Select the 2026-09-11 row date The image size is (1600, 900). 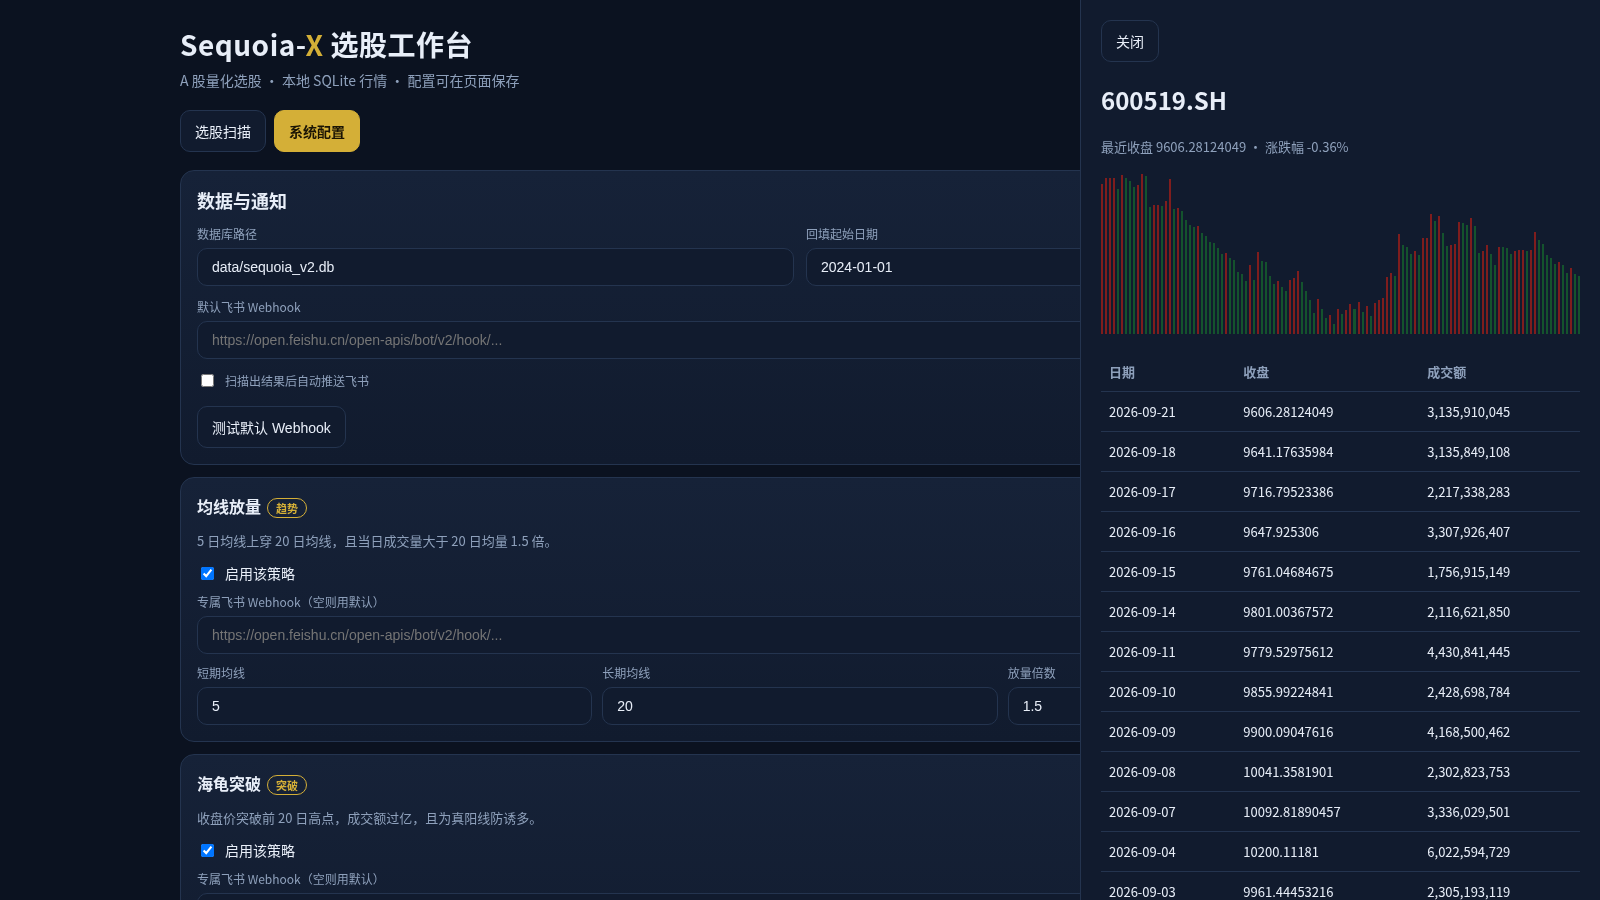click(x=1142, y=652)
